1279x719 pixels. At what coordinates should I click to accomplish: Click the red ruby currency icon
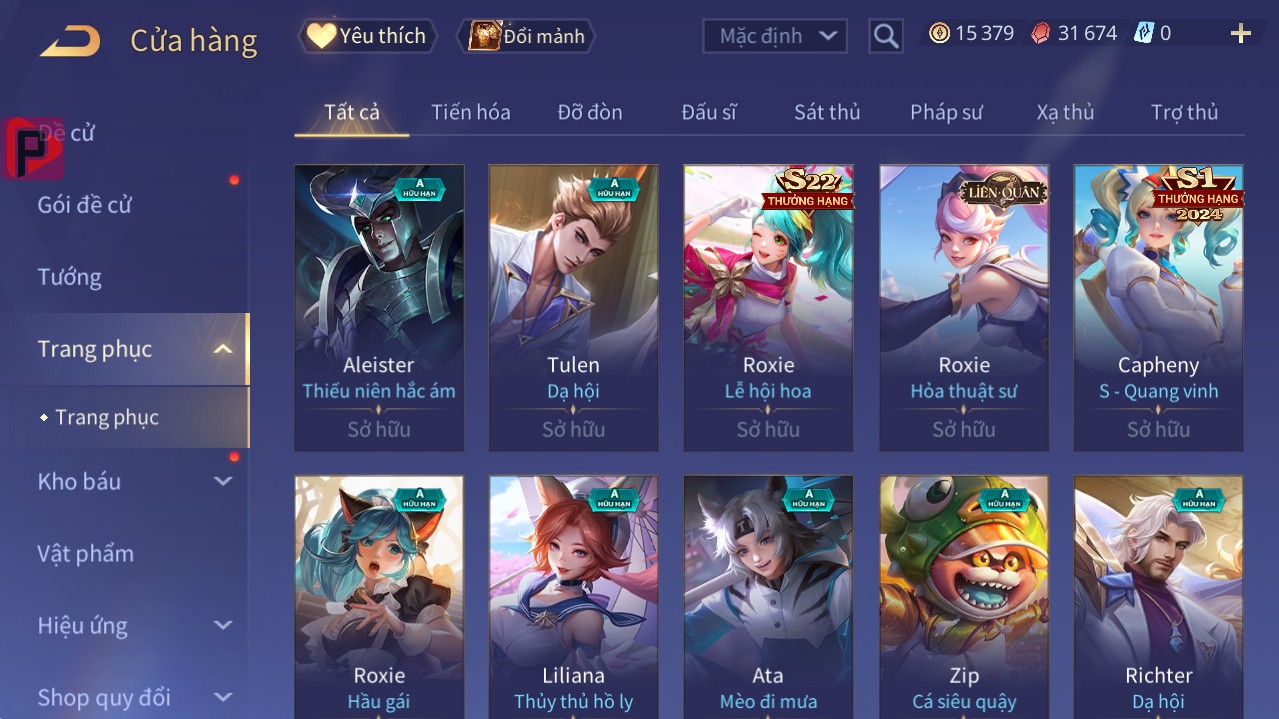[1041, 34]
